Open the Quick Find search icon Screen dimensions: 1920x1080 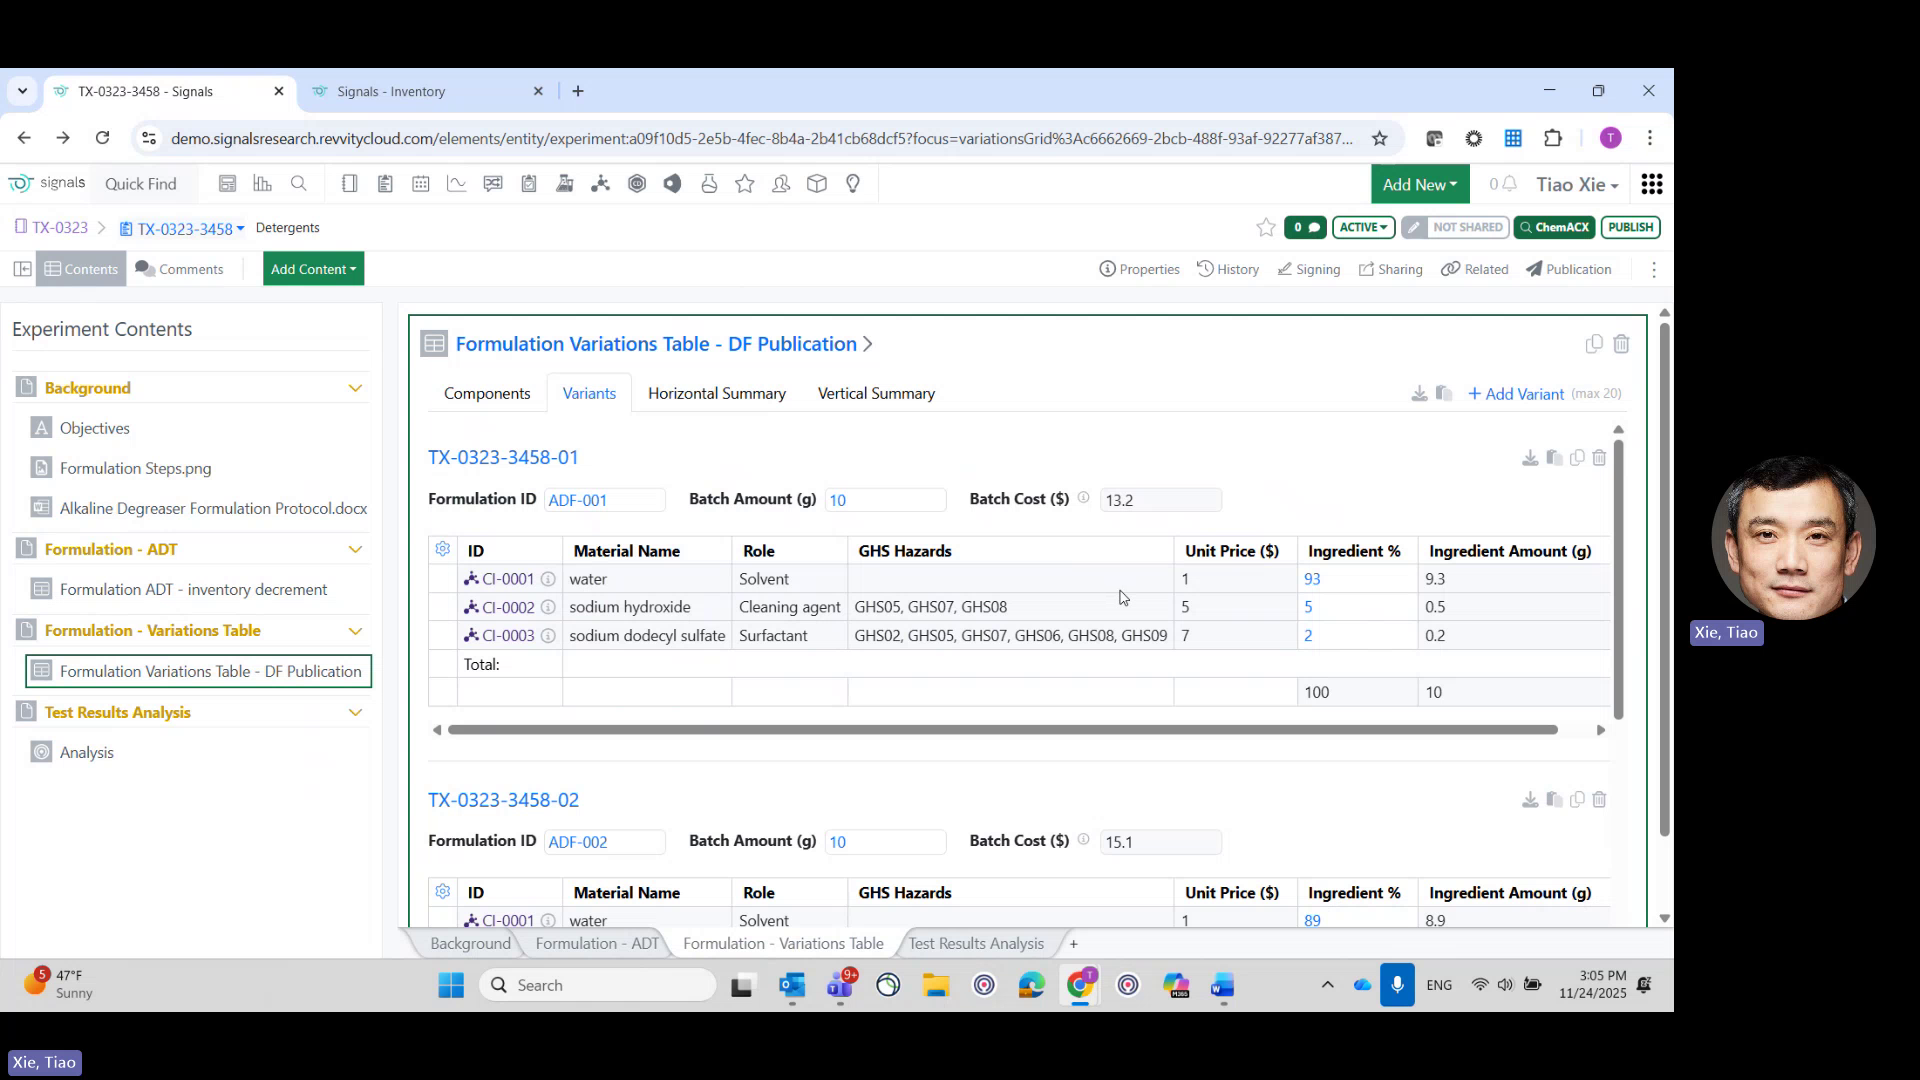tap(299, 183)
